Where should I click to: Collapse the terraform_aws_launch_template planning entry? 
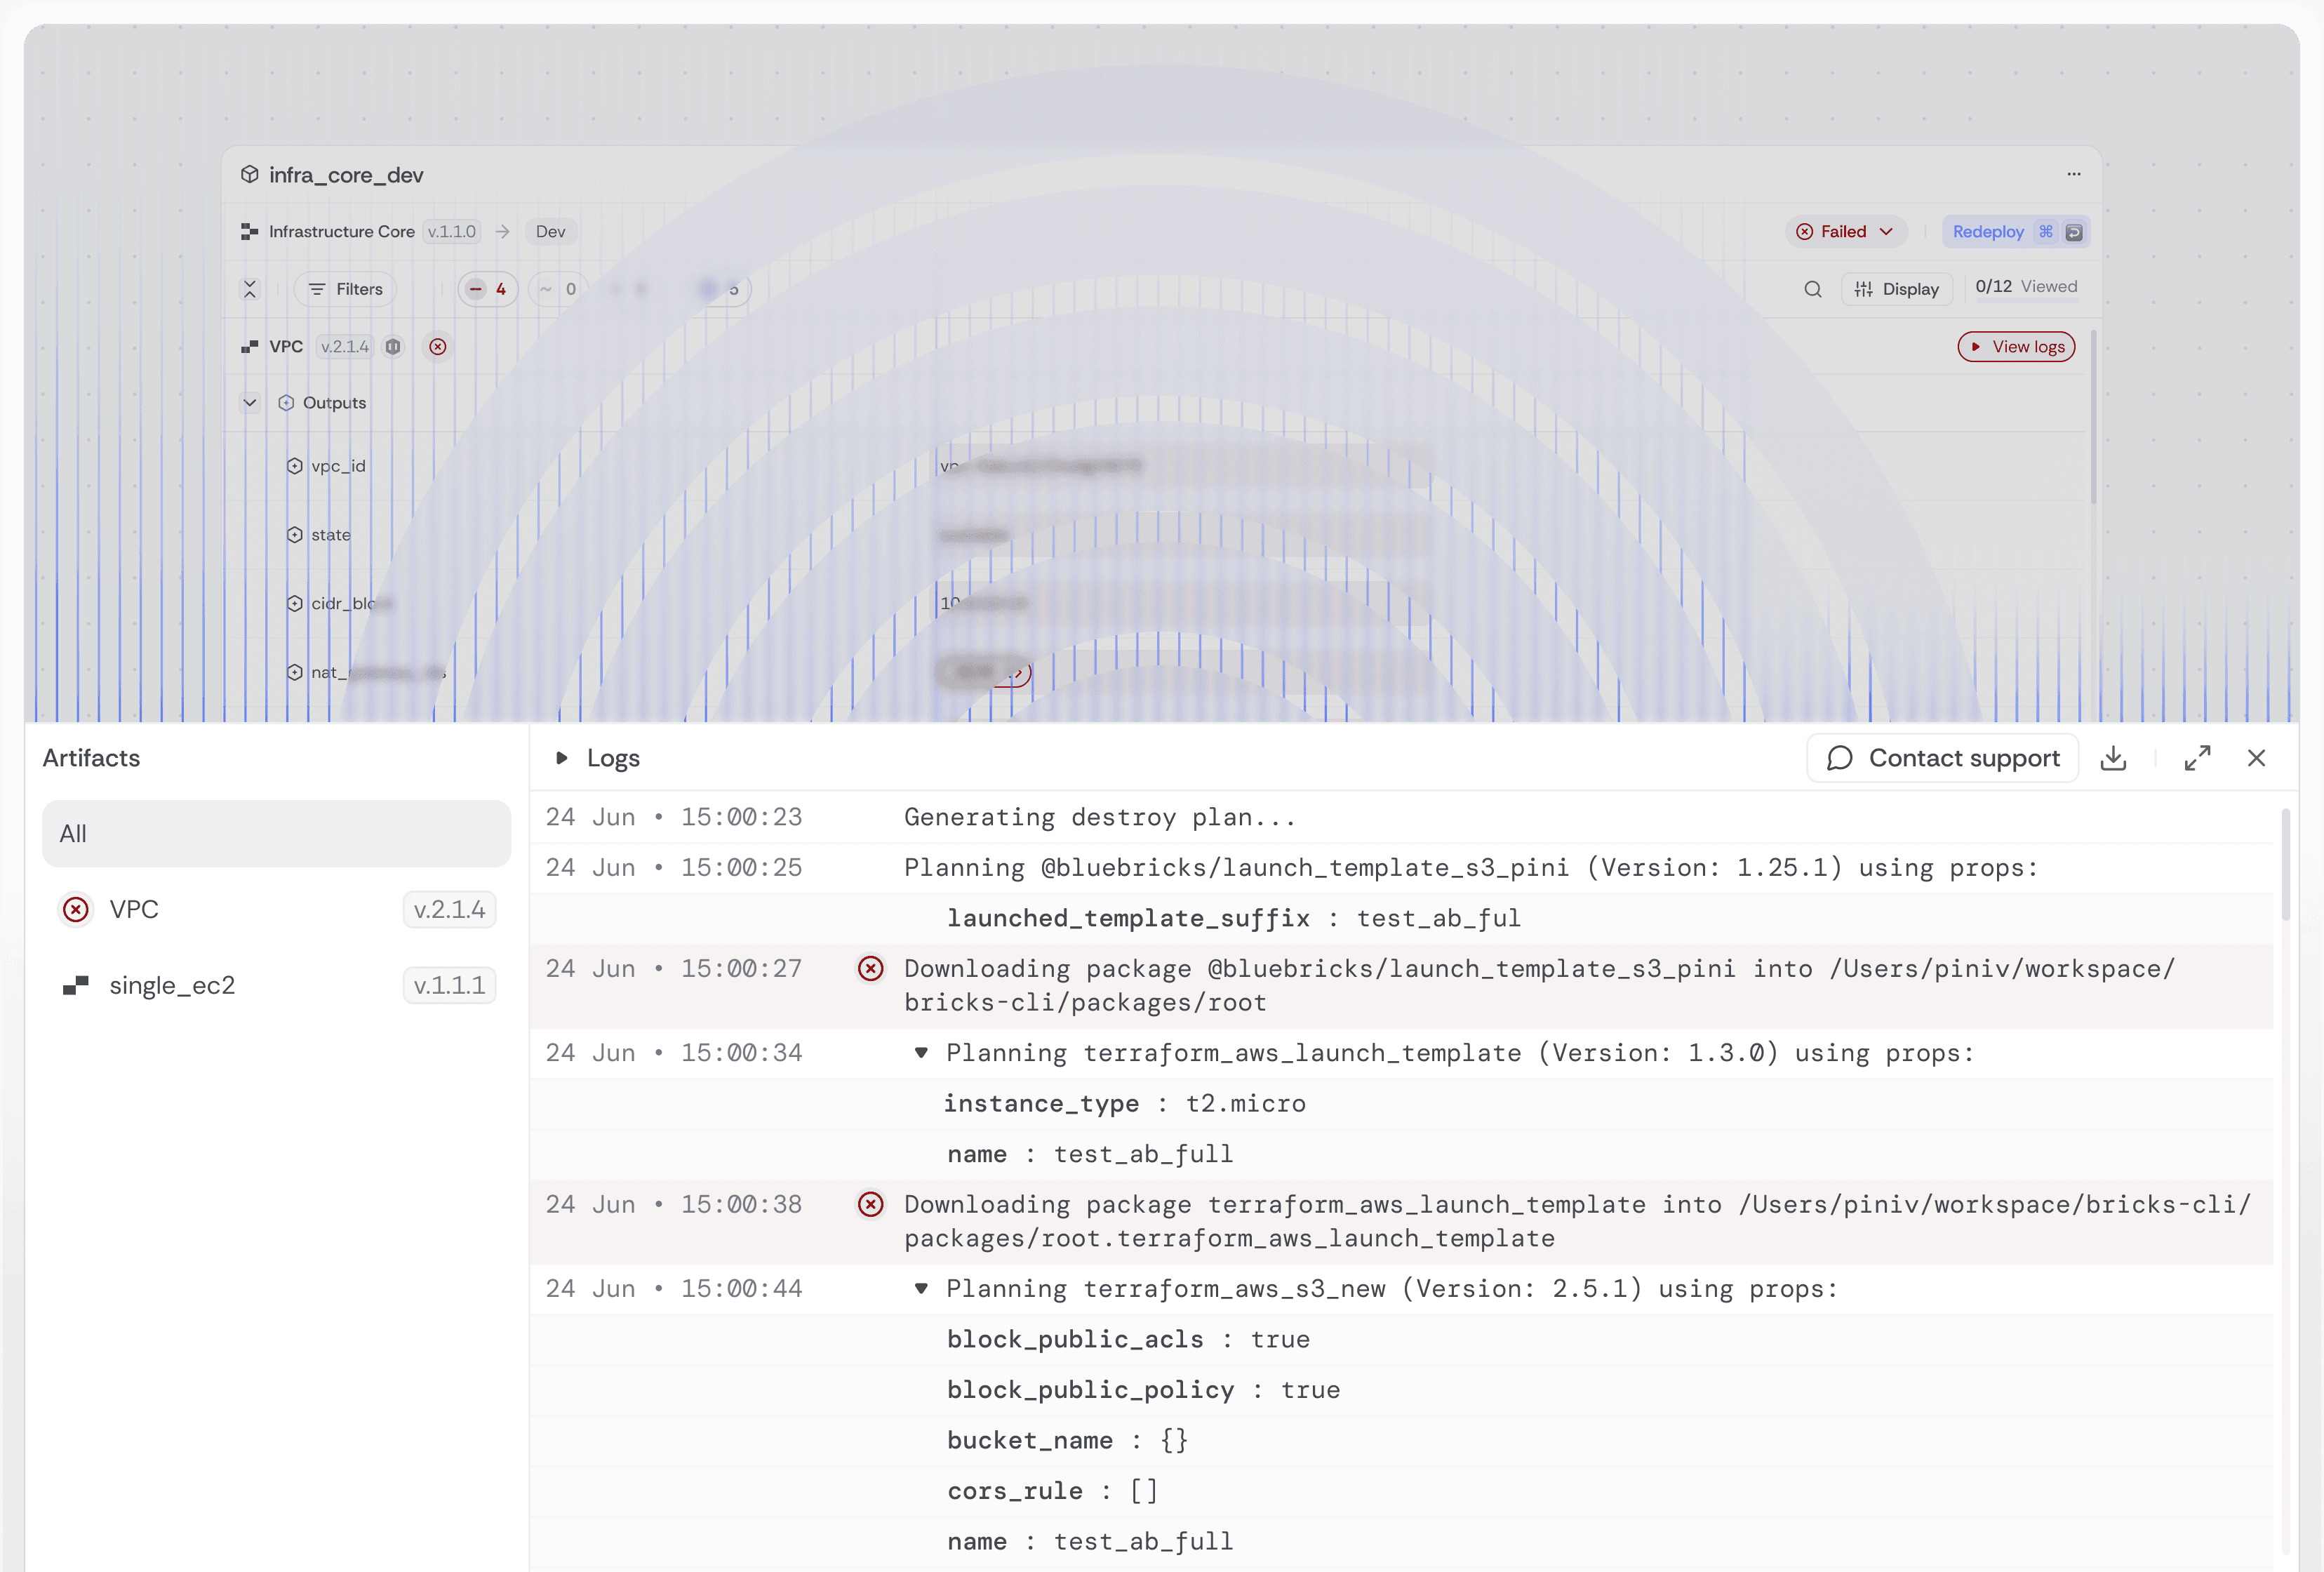[x=921, y=1052]
